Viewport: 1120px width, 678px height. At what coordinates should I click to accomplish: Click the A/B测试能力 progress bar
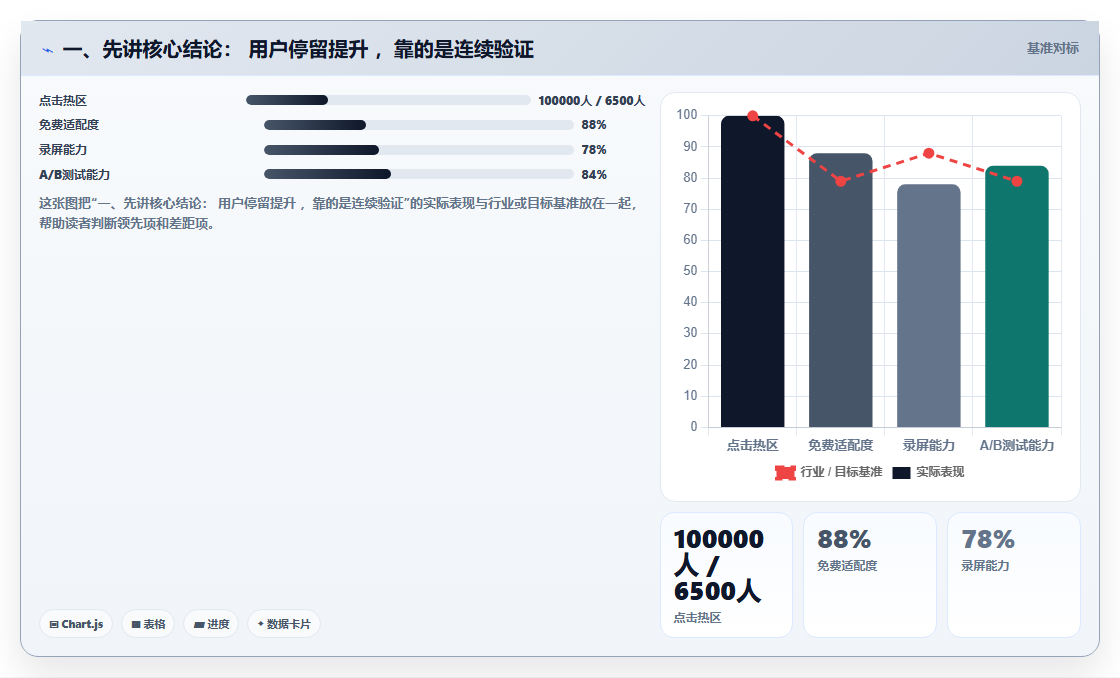tap(419, 174)
